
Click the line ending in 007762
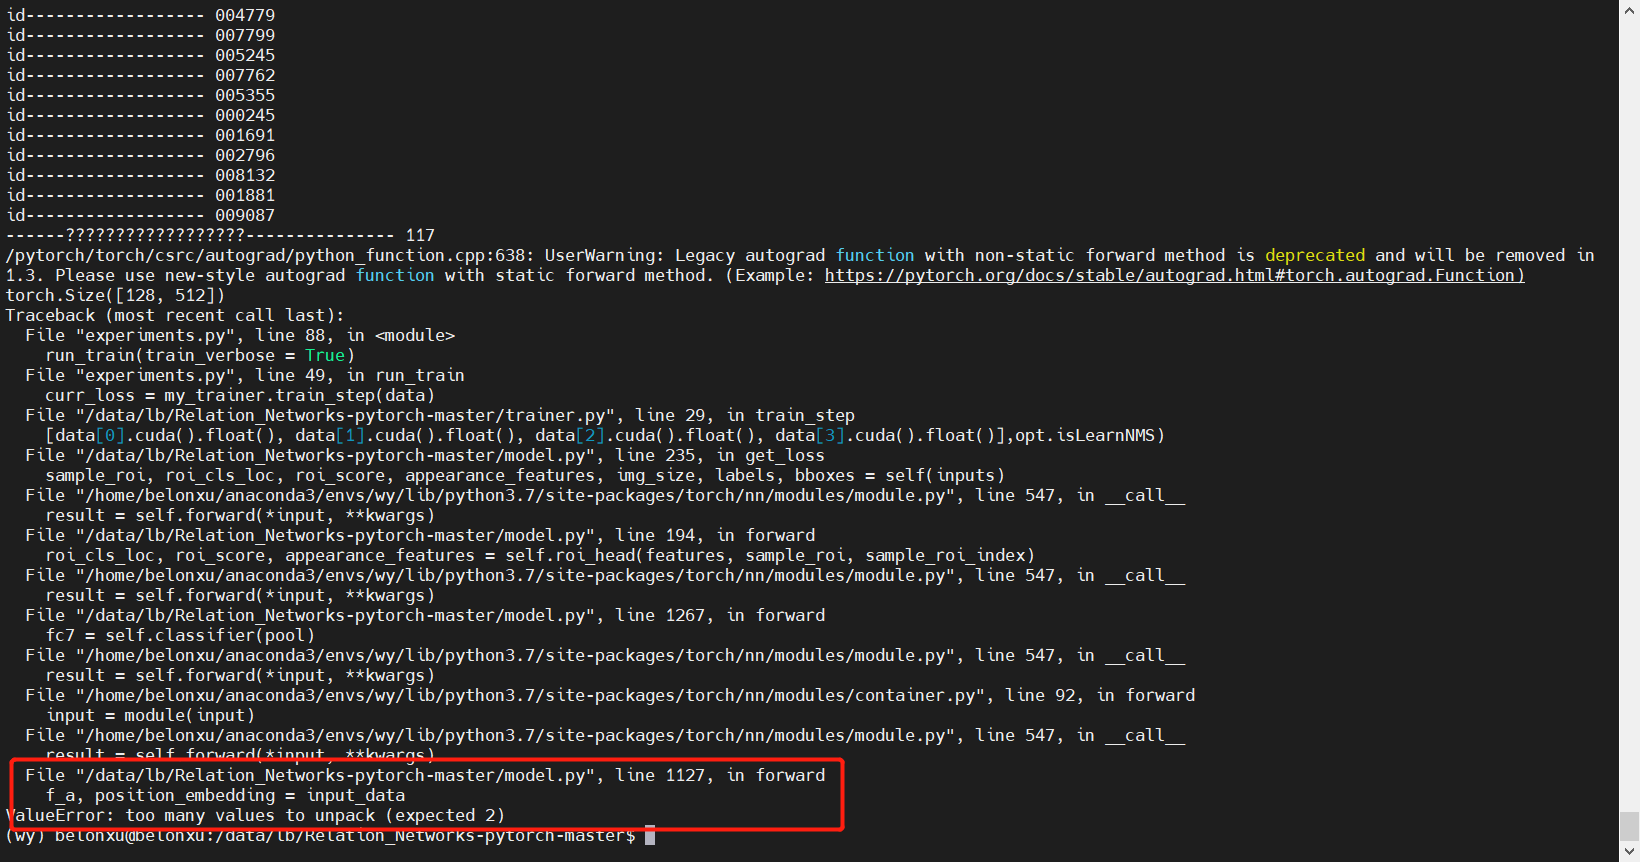[140, 75]
